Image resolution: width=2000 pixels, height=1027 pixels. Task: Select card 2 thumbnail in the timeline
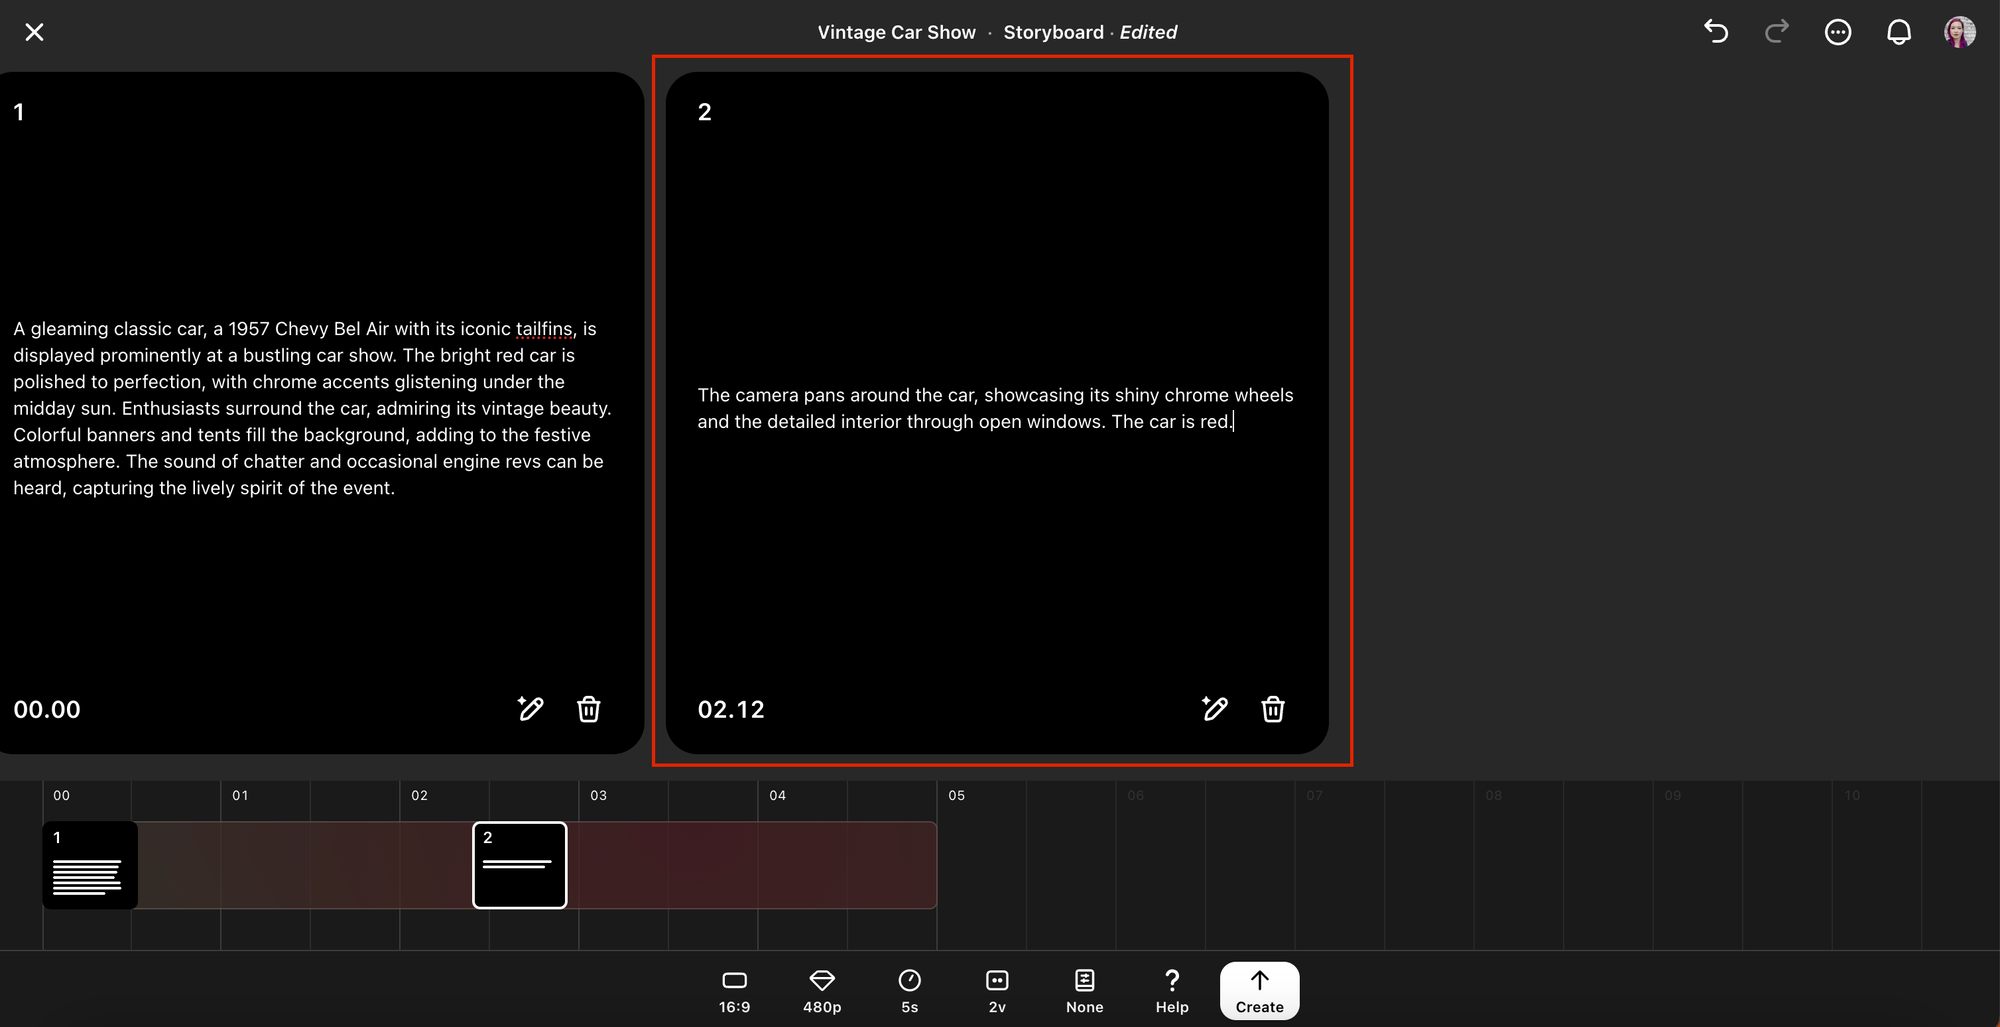click(519, 865)
